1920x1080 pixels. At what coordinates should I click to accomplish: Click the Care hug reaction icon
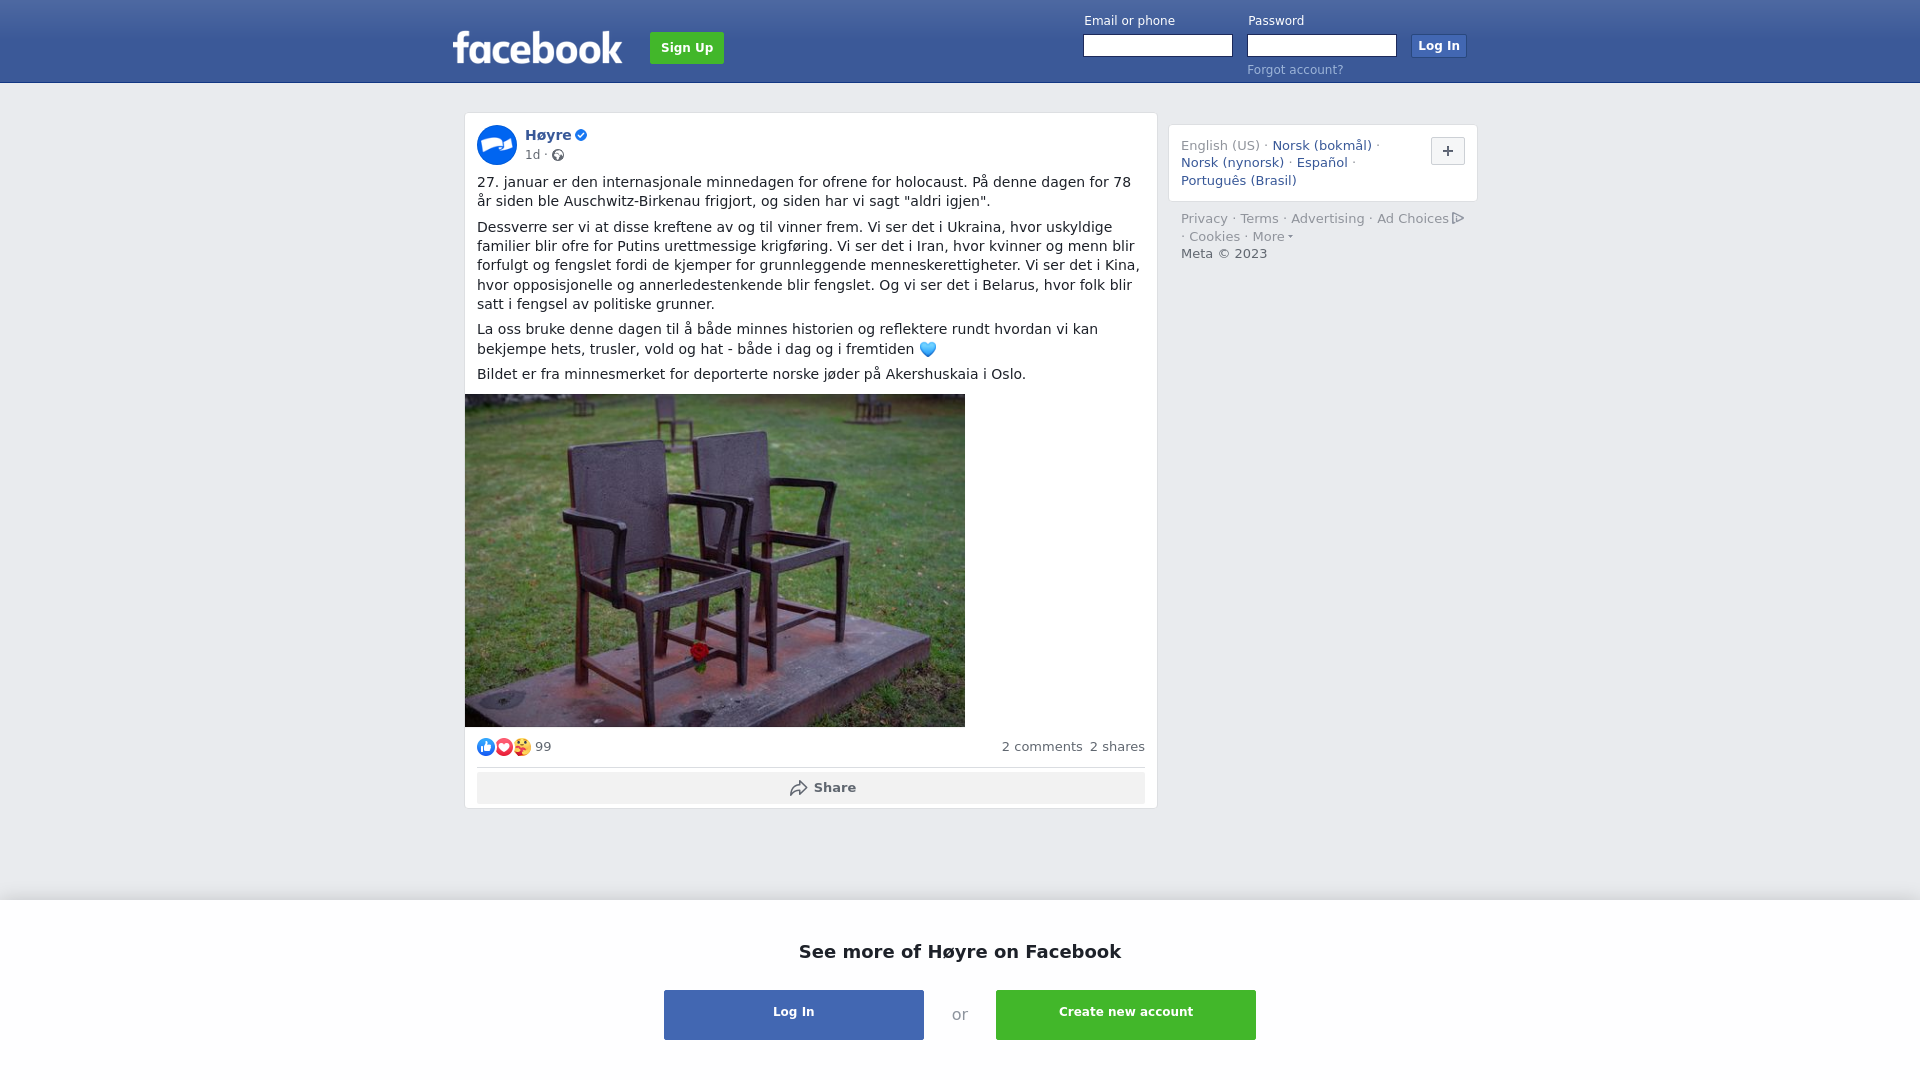[522, 747]
